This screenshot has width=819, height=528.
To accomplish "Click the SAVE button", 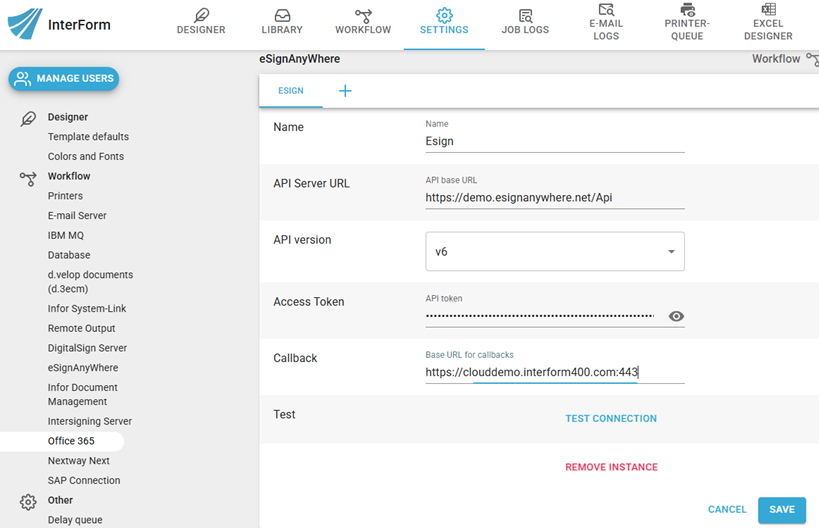I will [x=782, y=510].
